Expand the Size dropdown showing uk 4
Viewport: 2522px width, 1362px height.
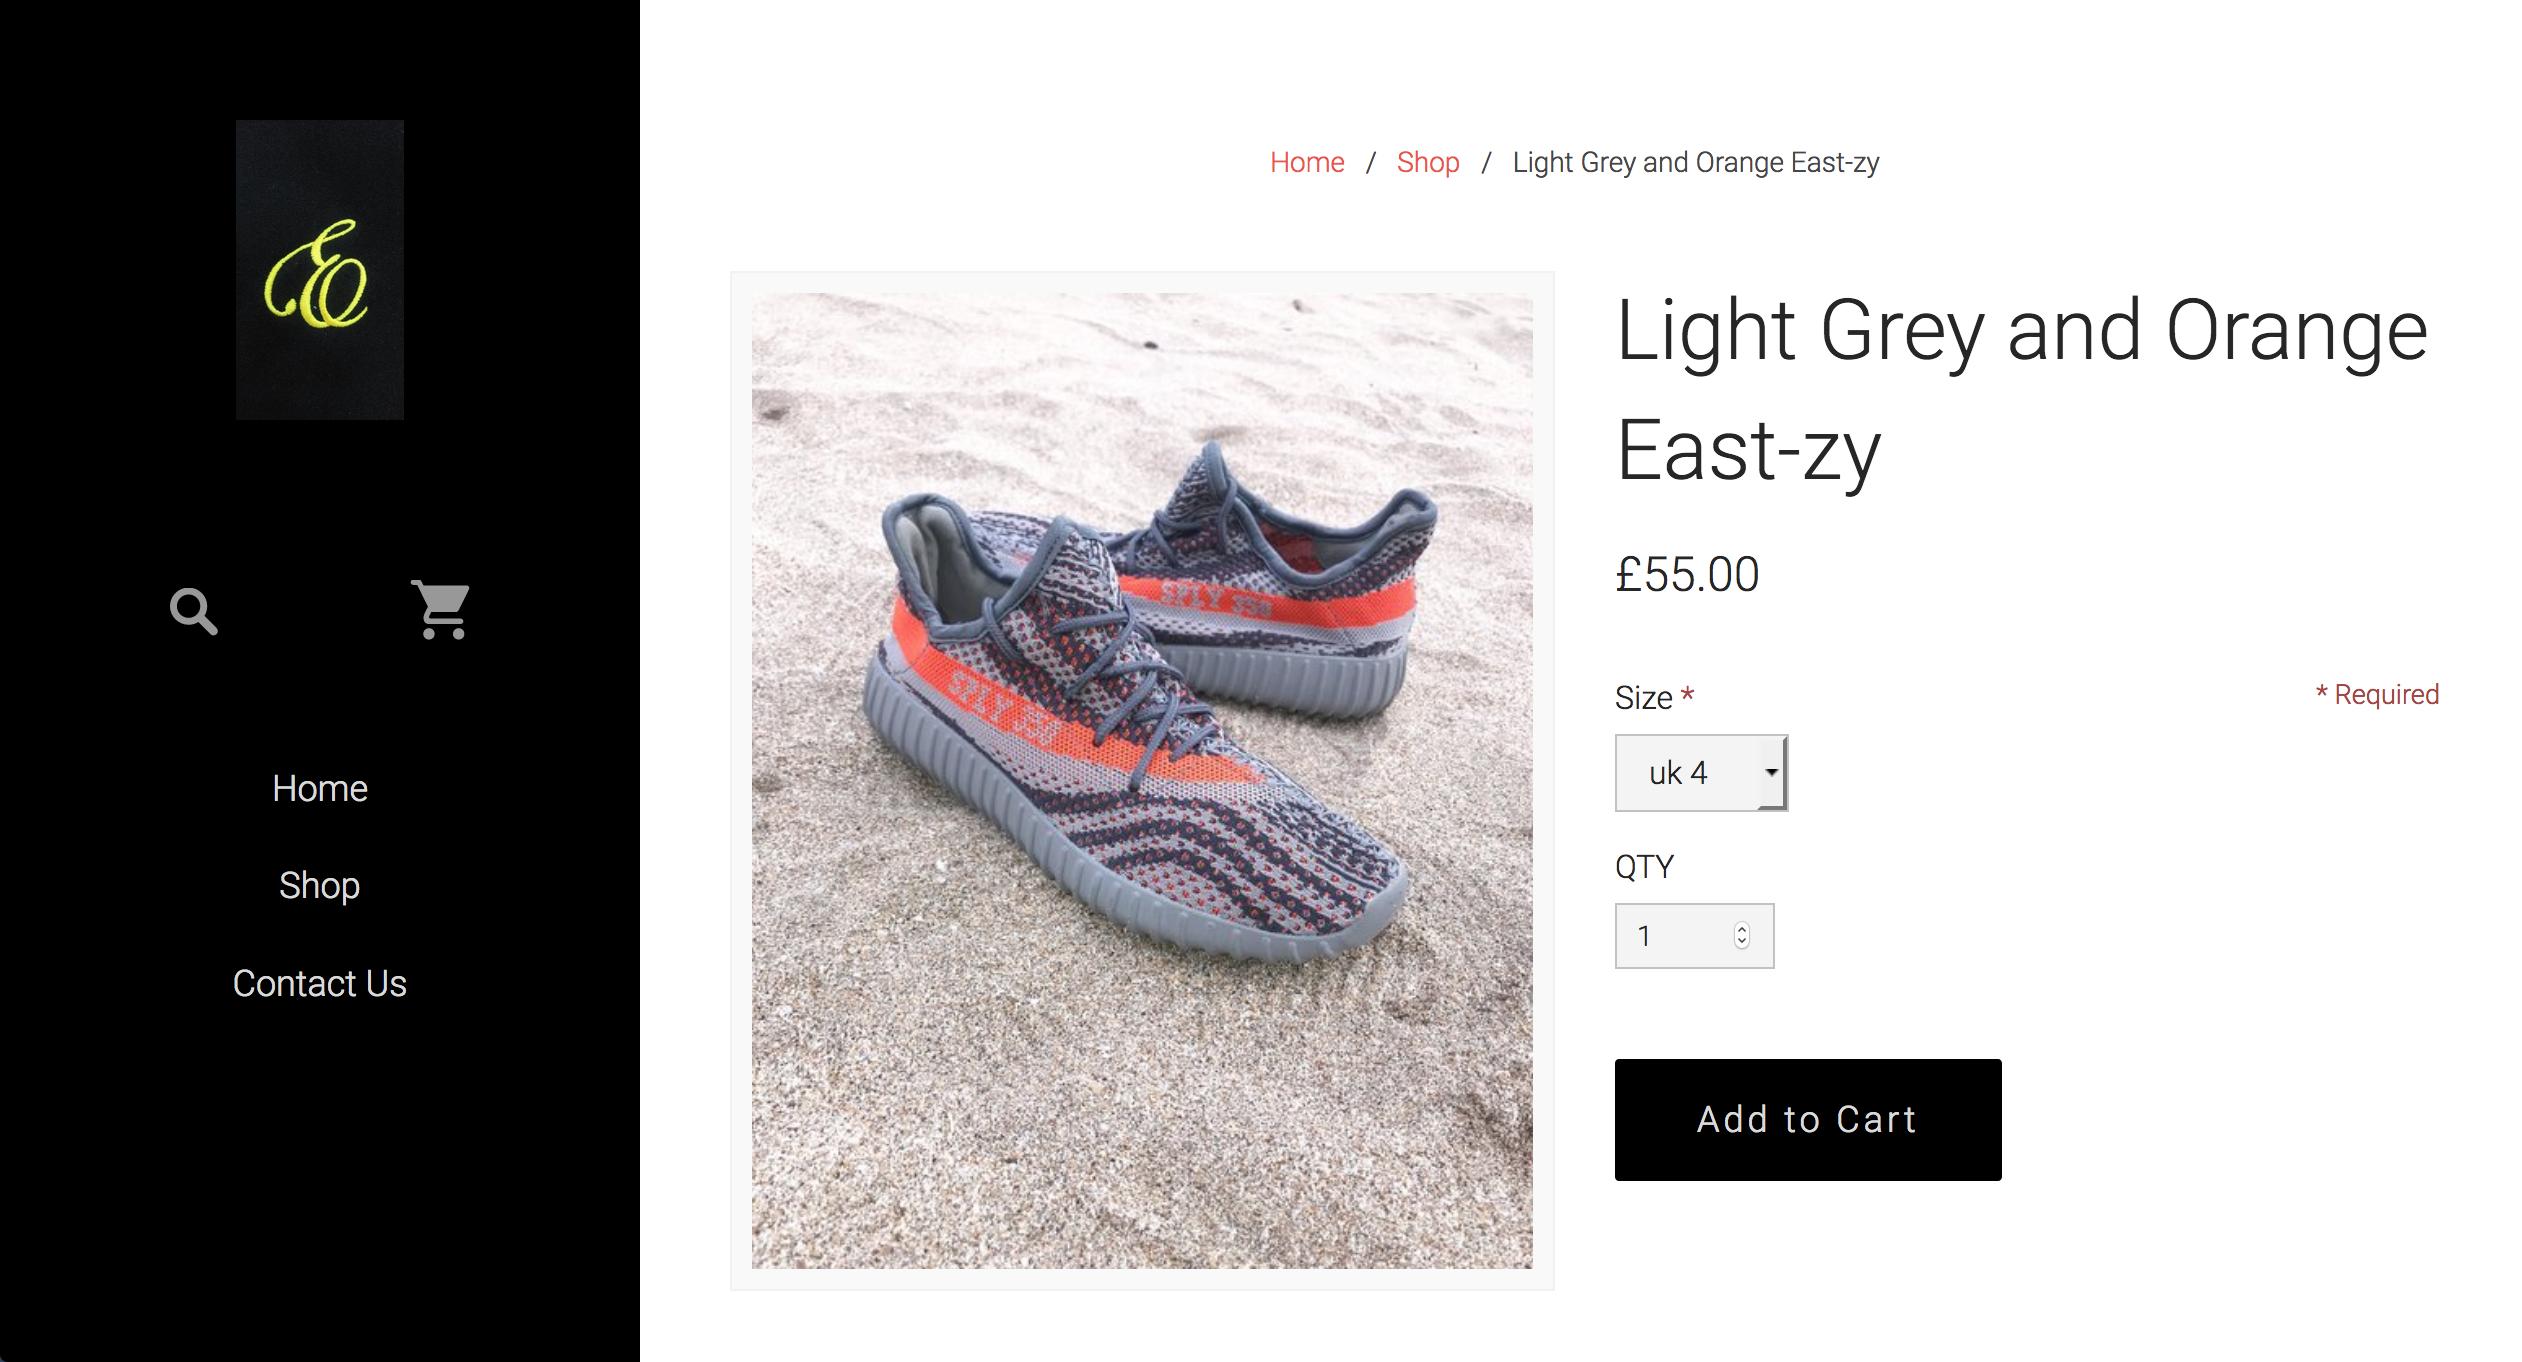coord(1701,773)
